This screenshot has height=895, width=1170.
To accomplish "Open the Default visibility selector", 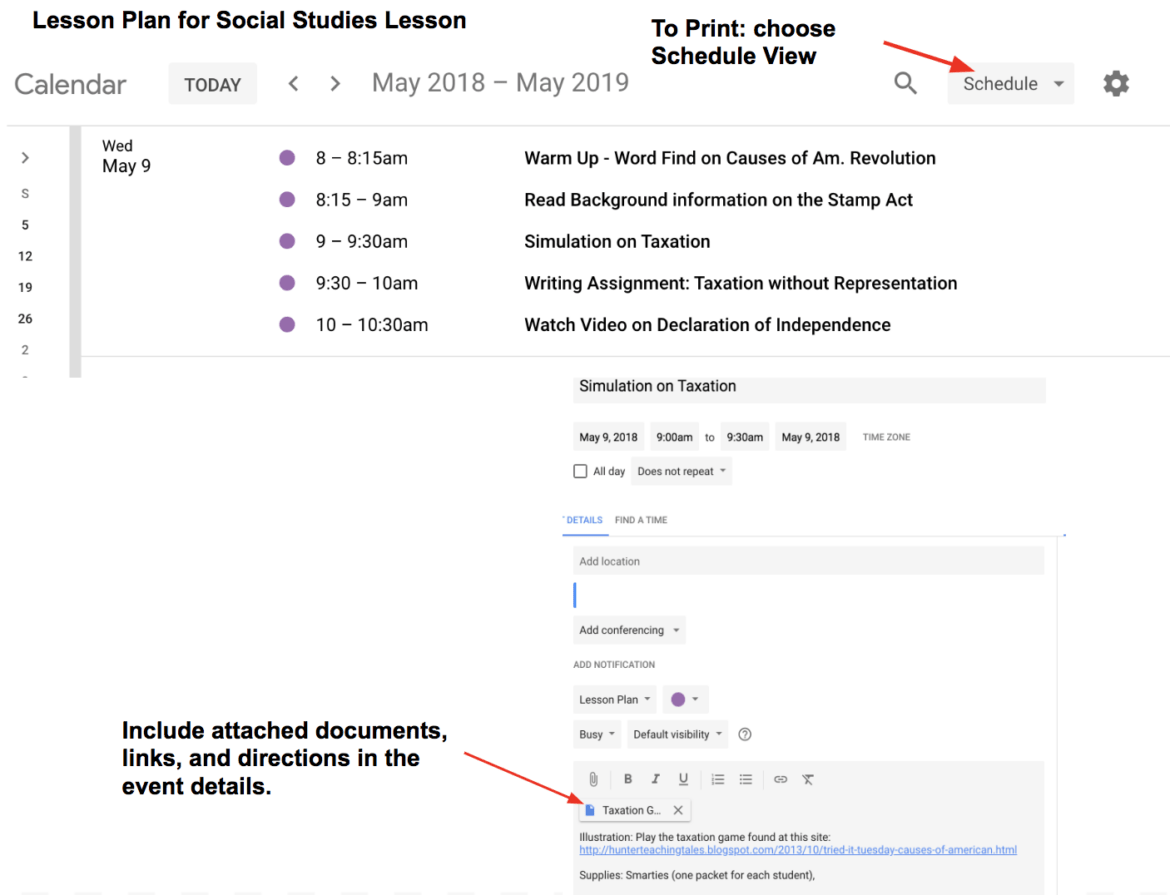I will click(677, 734).
